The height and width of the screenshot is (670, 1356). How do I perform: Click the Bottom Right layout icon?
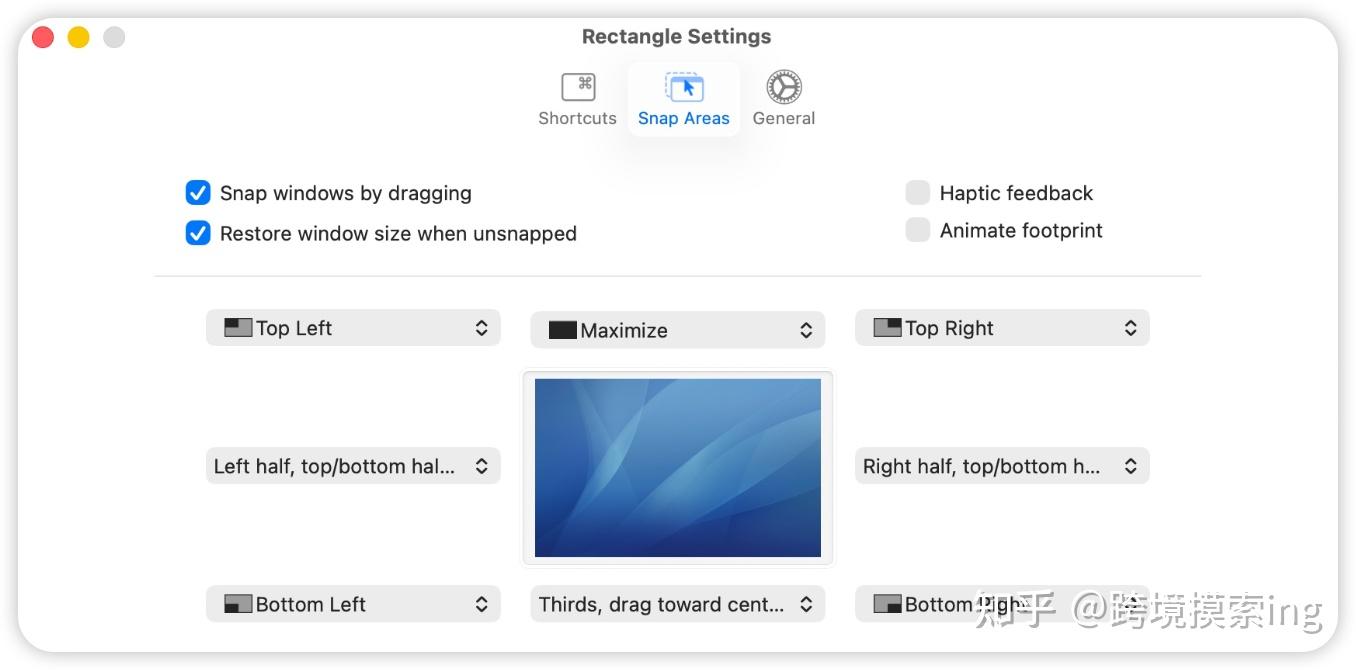point(887,604)
